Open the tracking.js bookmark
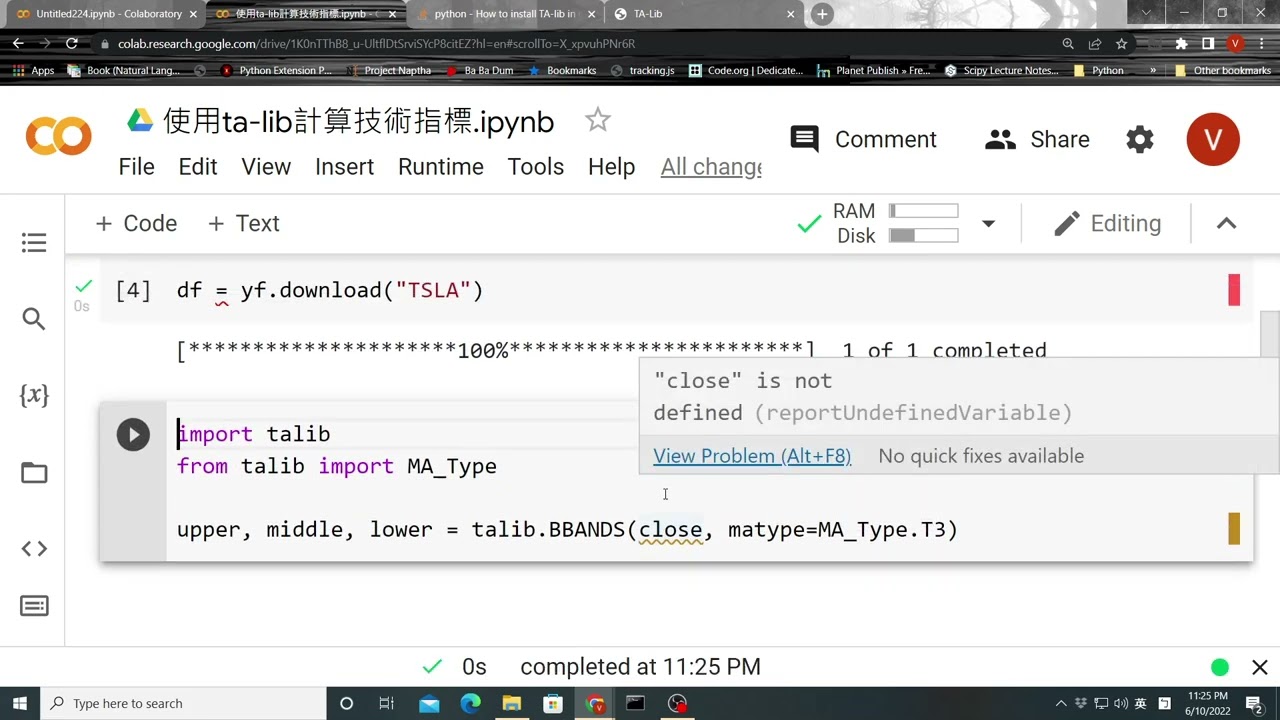The image size is (1280, 720). click(x=642, y=71)
